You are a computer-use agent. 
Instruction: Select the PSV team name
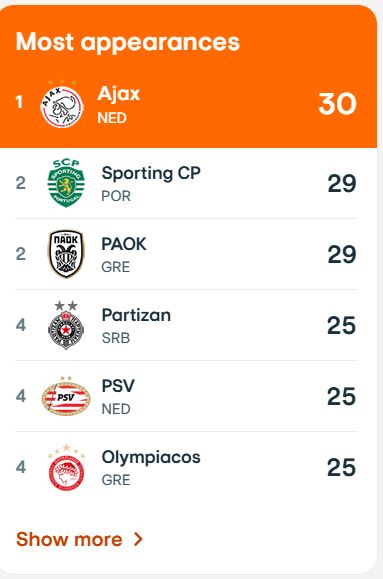pos(118,386)
